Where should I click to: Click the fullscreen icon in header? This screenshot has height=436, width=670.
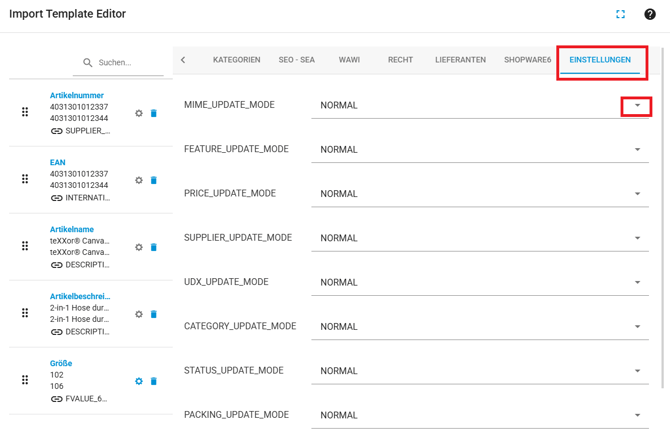(620, 15)
